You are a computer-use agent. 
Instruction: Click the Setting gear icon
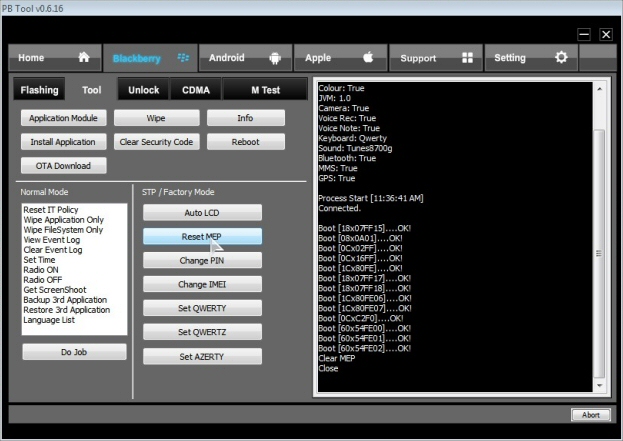click(561, 58)
